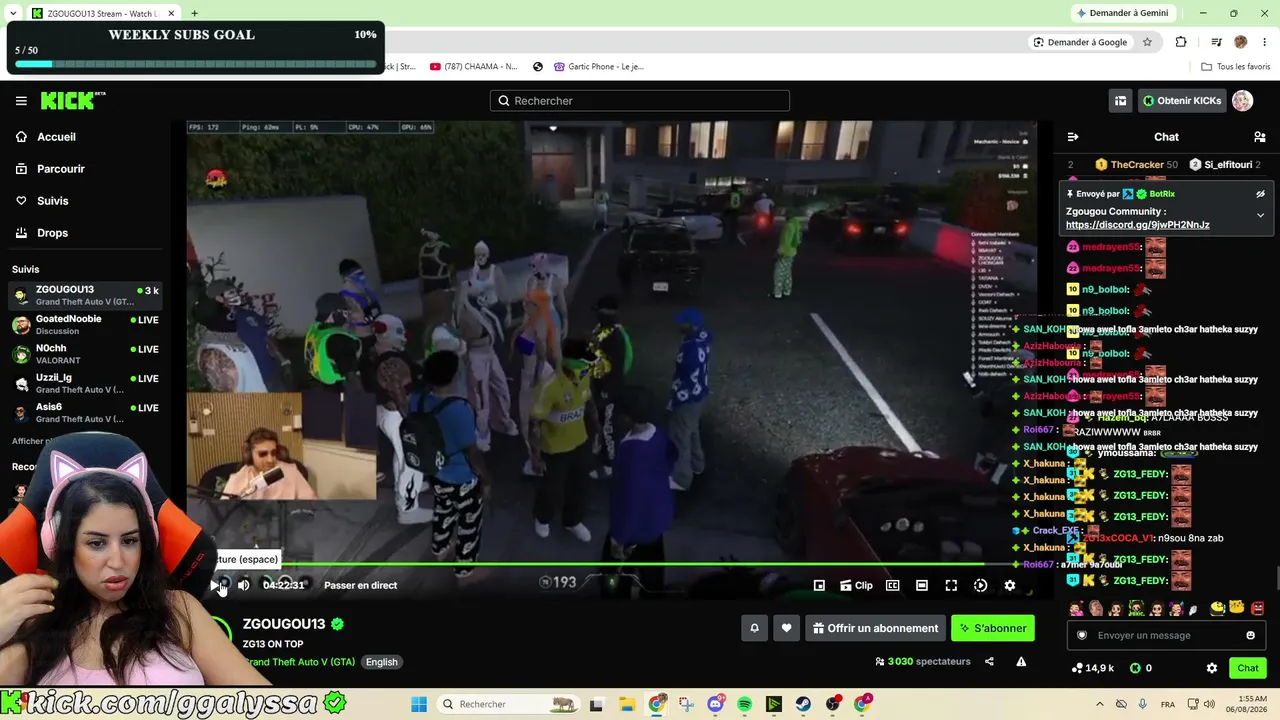Switch to the ZGOUGOU13 Stream tab
Screen dimensions: 1280x720
103,13
